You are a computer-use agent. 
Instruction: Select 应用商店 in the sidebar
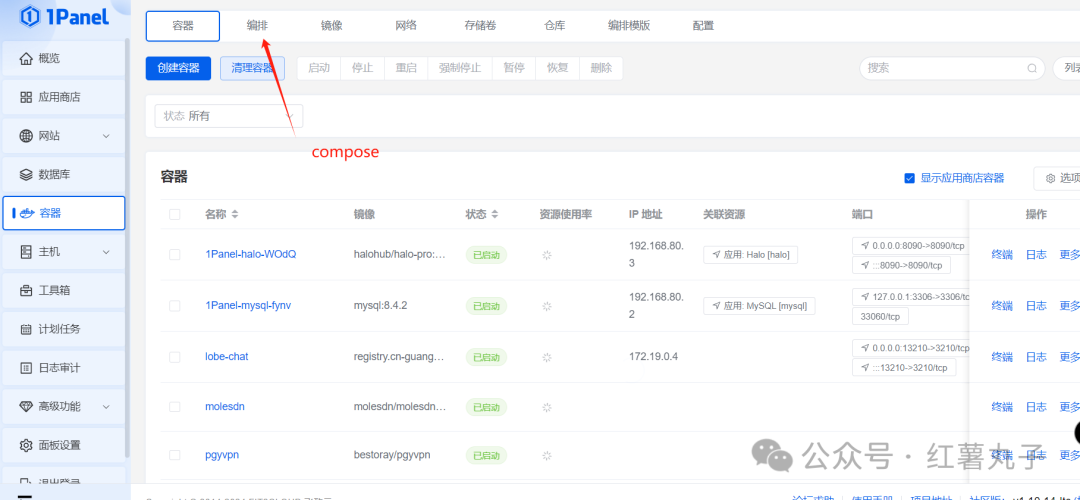[65, 97]
